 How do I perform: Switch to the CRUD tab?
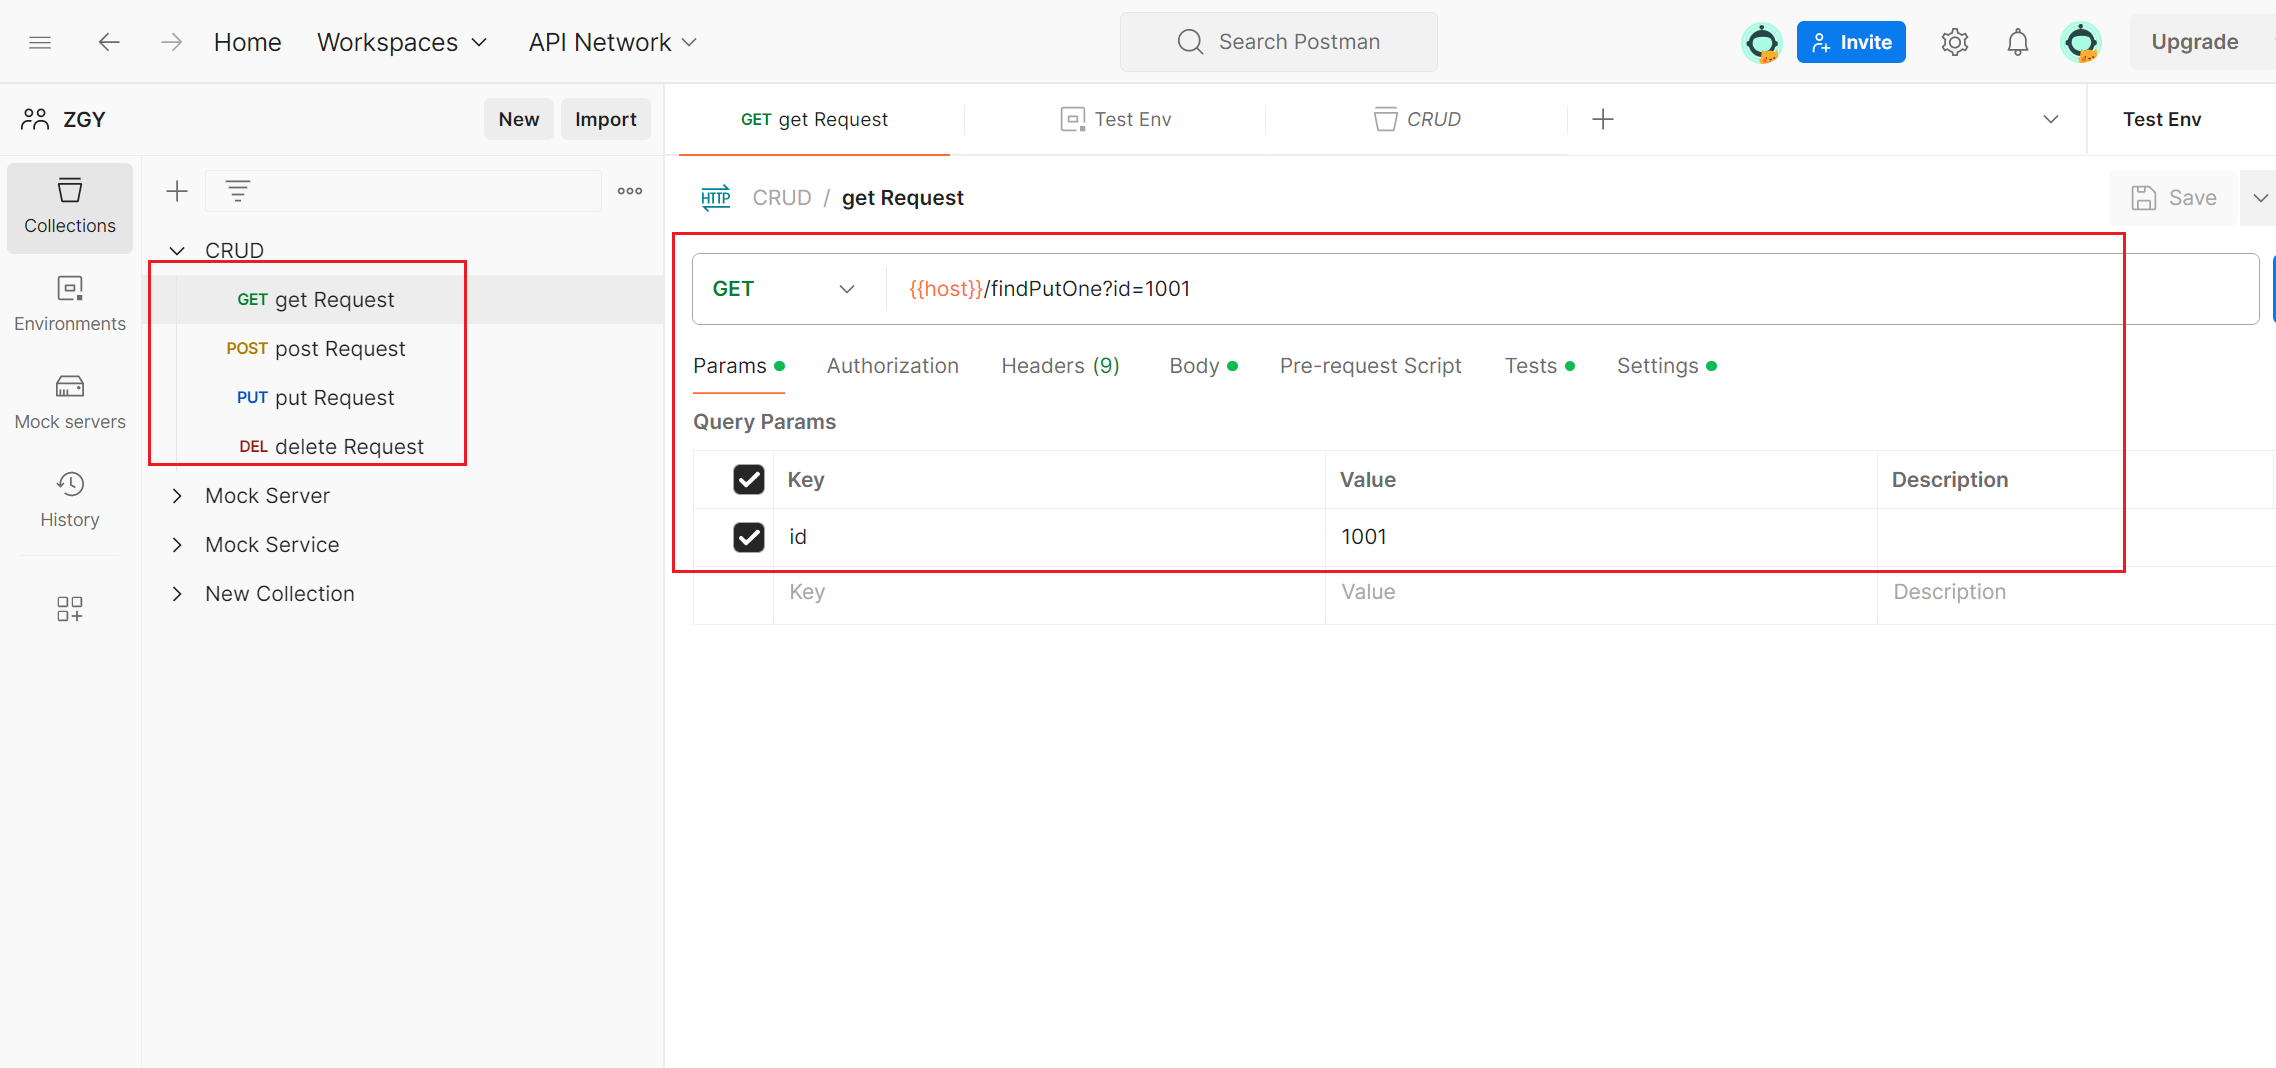pyautogui.click(x=1417, y=119)
